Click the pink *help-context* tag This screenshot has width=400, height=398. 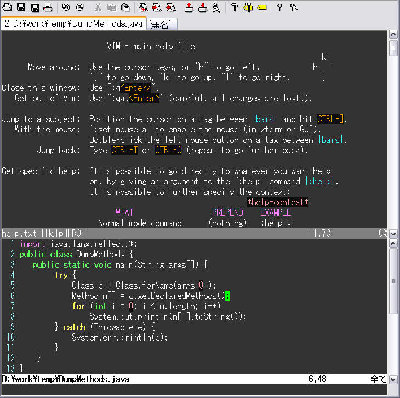pos(278,202)
